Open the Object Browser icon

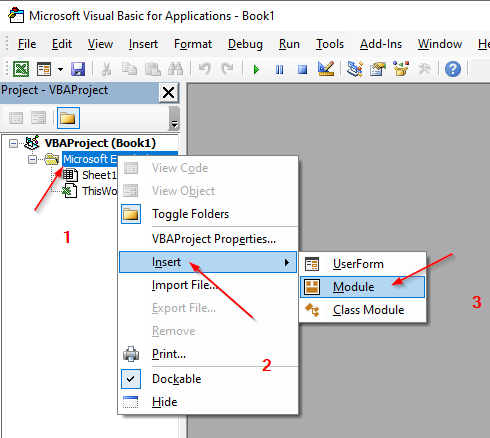click(x=401, y=69)
